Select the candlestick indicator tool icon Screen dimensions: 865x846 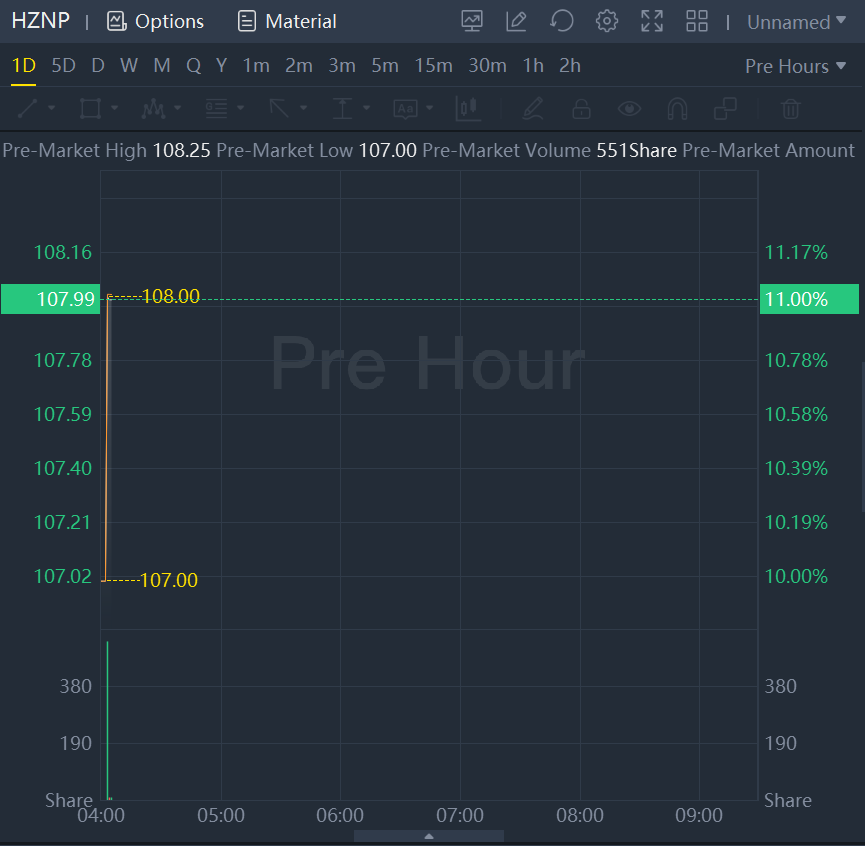(468, 108)
